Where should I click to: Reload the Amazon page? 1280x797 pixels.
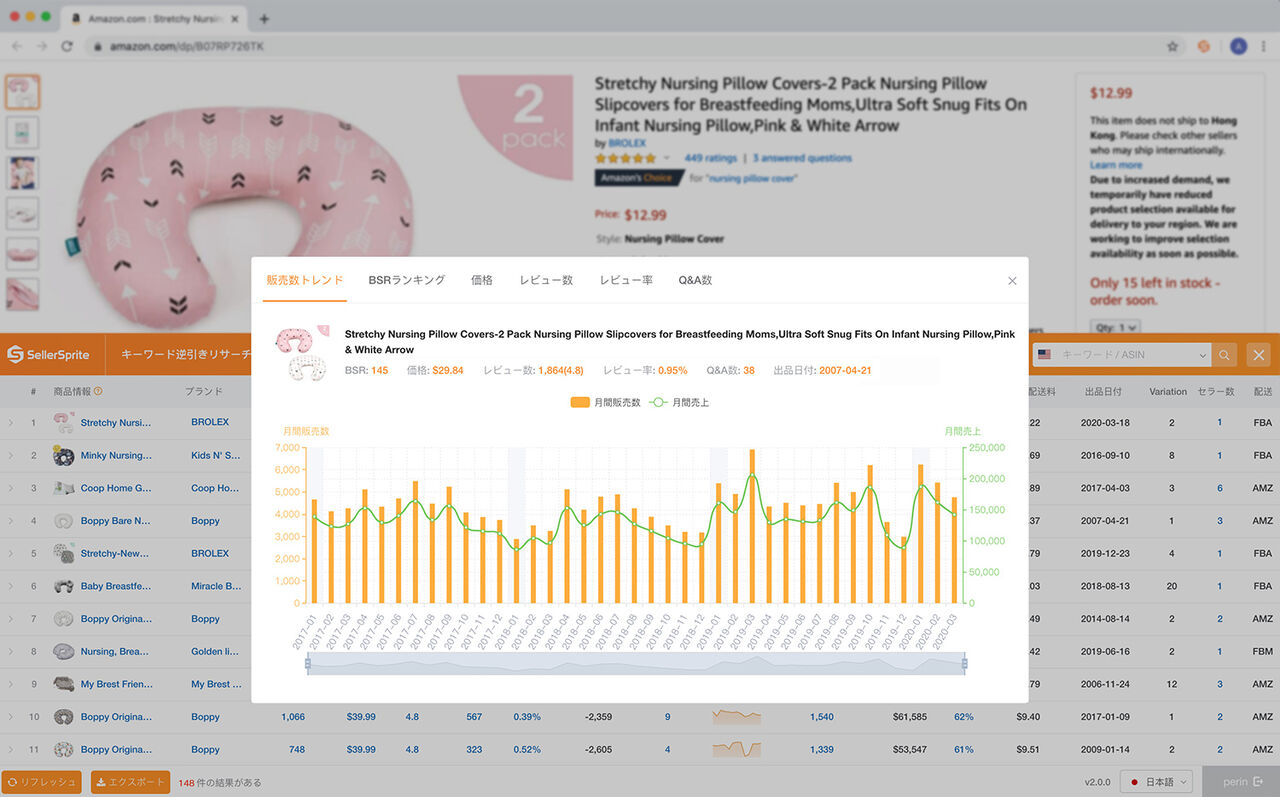(x=67, y=46)
